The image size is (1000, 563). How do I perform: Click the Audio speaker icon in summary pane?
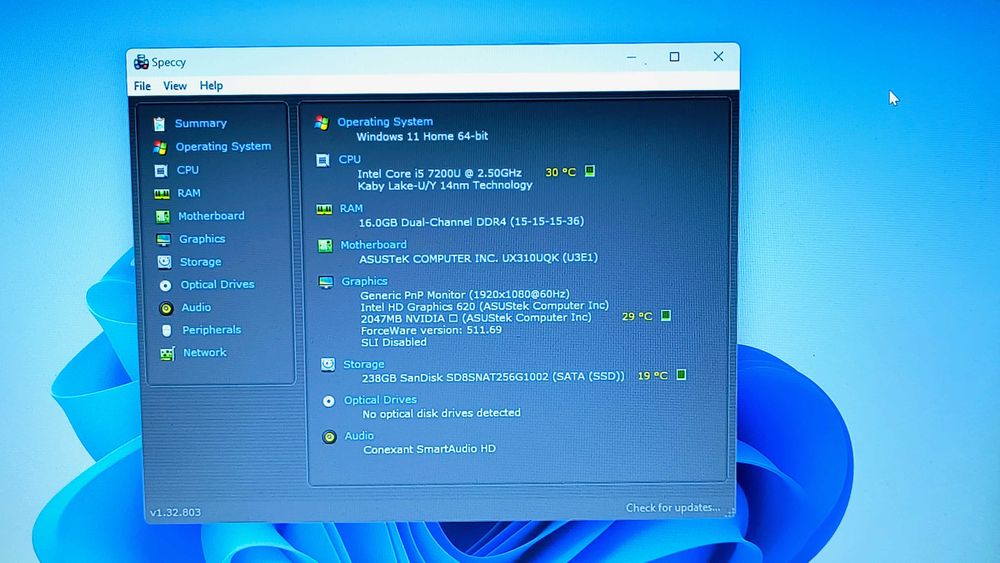329,437
